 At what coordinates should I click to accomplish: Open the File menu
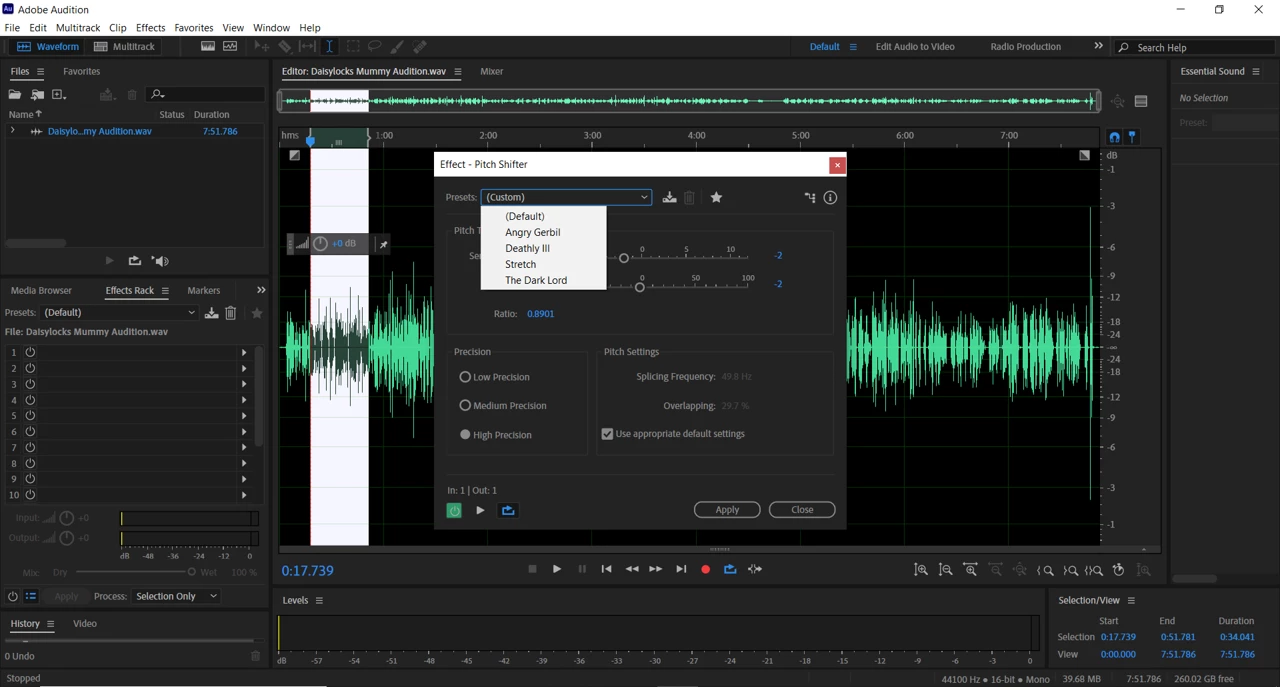pyautogui.click(x=12, y=28)
